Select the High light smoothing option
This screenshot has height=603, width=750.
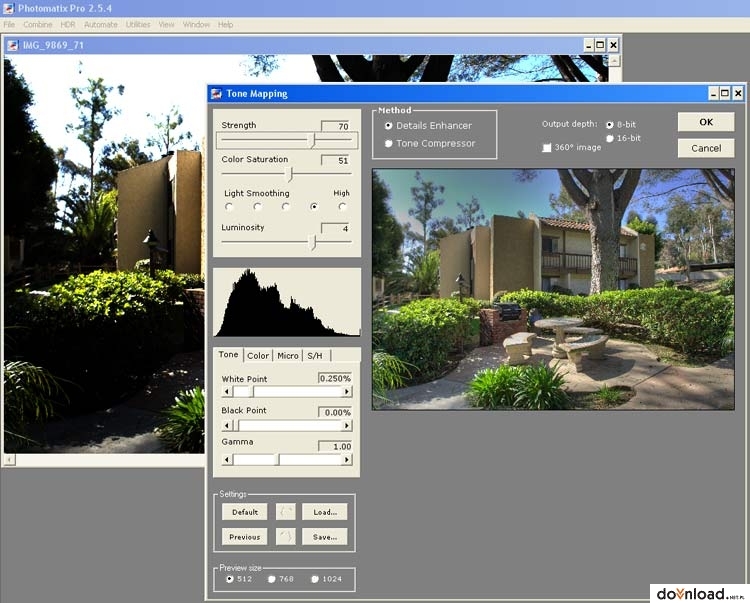pos(342,207)
